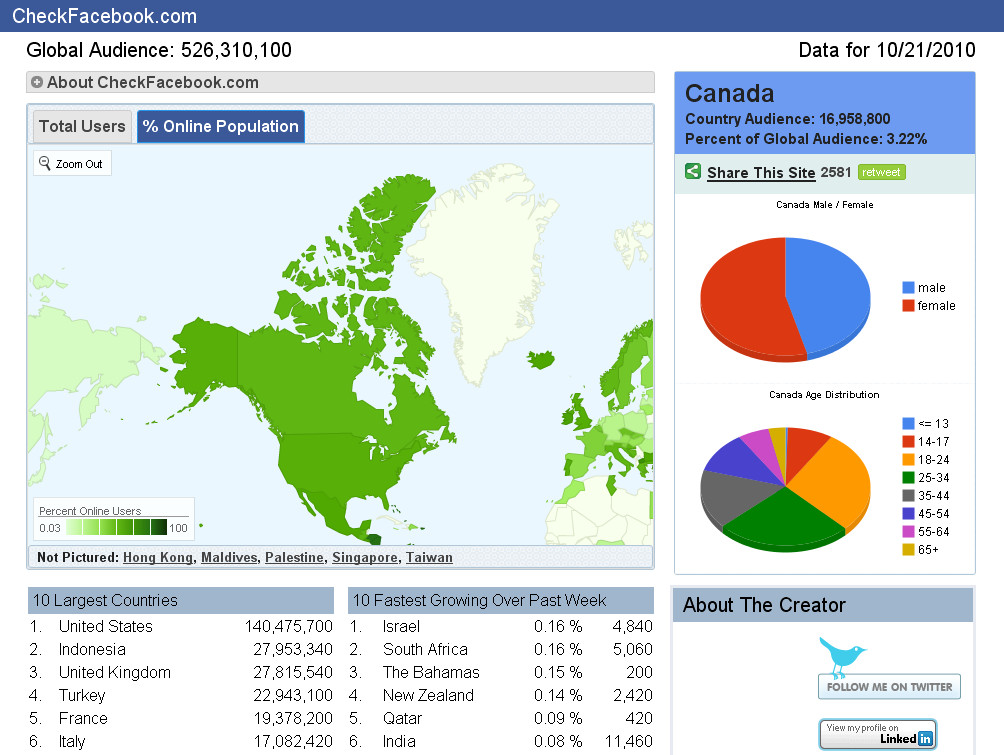This screenshot has height=755, width=1004.
Task: Click the 35-44 age legend swatch
Action: [x=908, y=495]
